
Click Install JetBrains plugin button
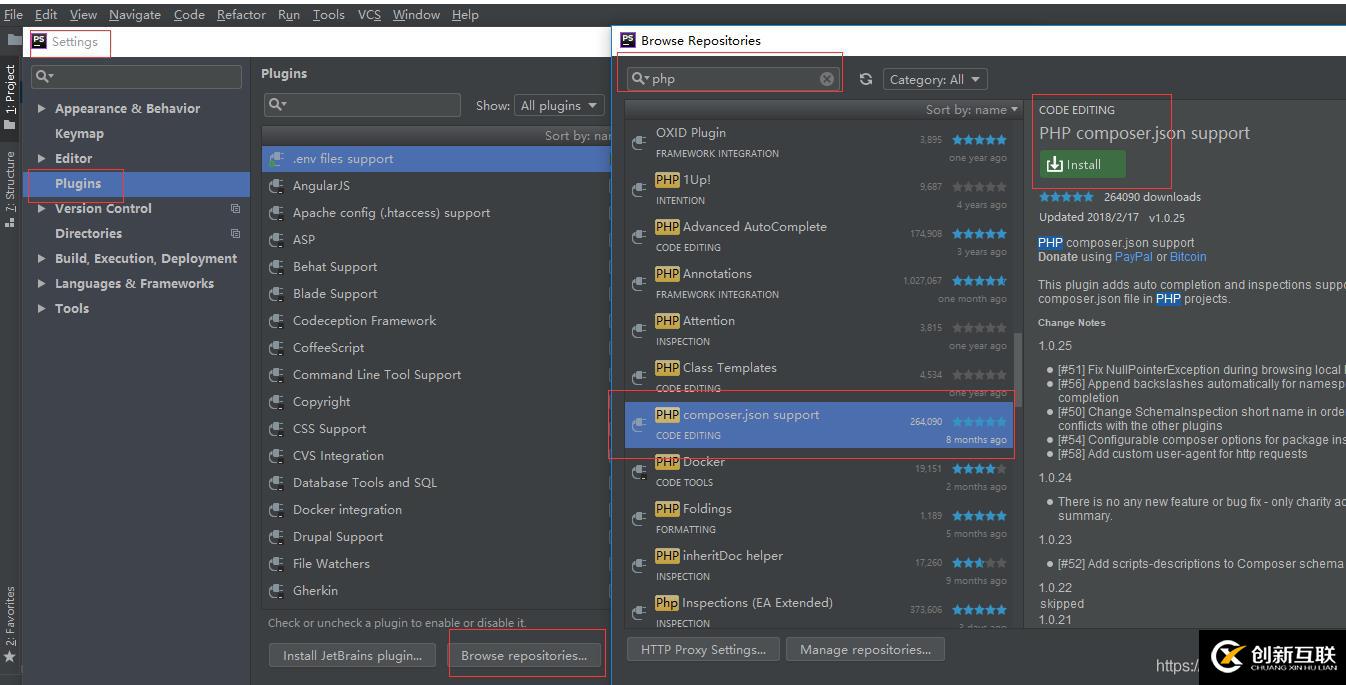coord(353,655)
